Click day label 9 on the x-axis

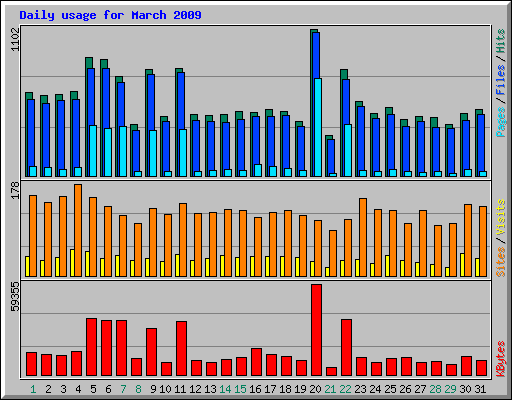pos(153,389)
